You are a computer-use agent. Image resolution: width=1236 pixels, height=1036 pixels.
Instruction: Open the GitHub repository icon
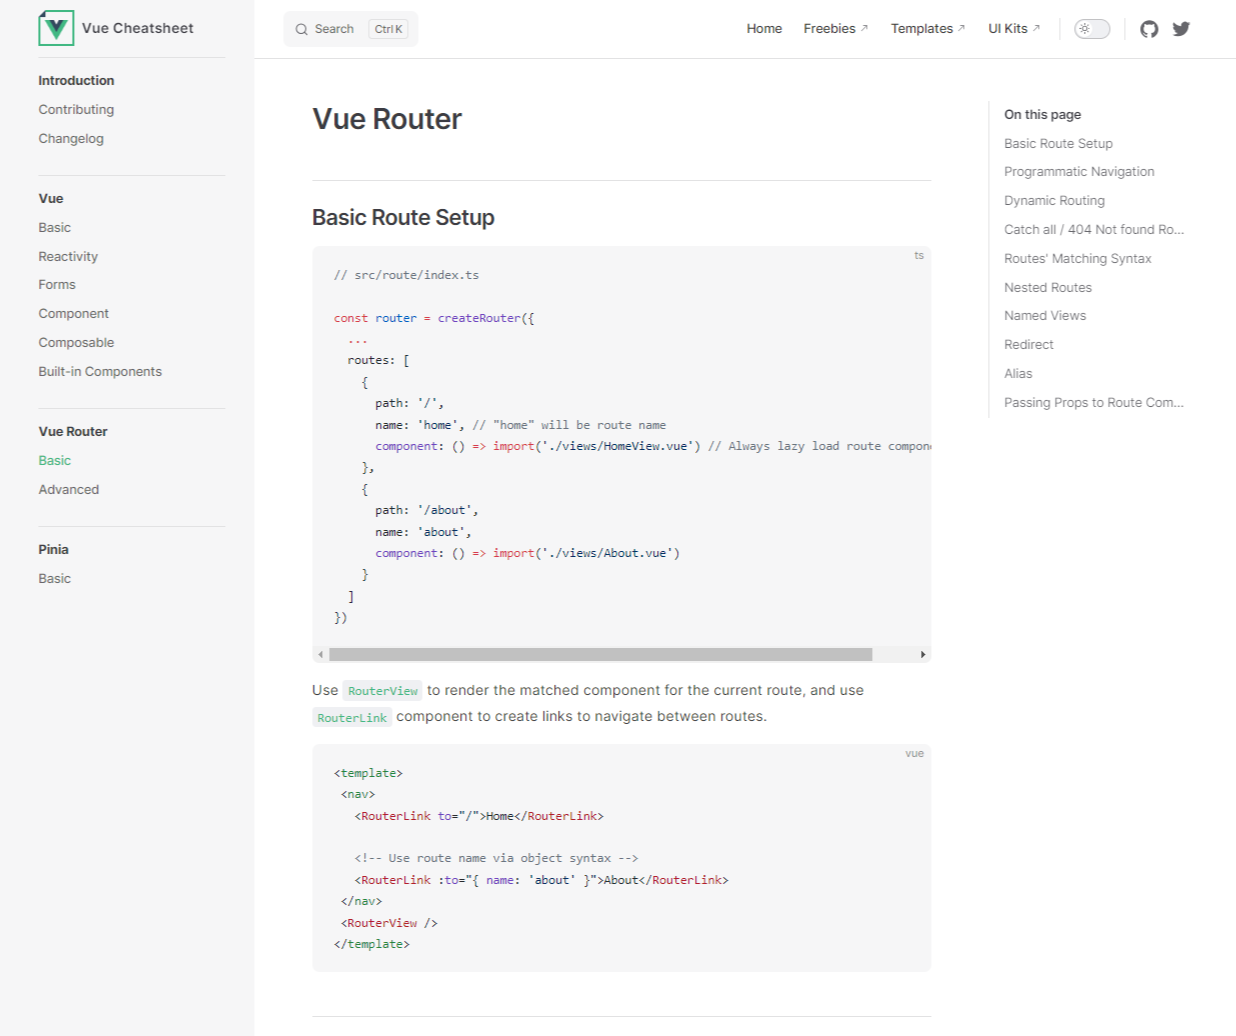coord(1149,29)
